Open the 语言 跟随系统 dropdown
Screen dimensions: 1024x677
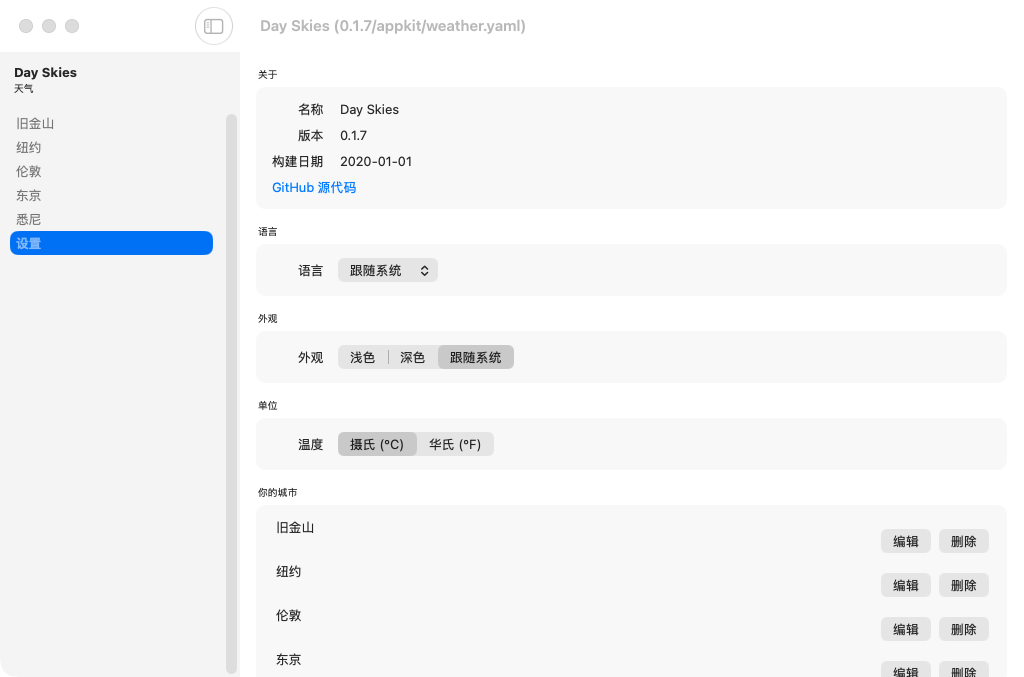pyautogui.click(x=388, y=270)
